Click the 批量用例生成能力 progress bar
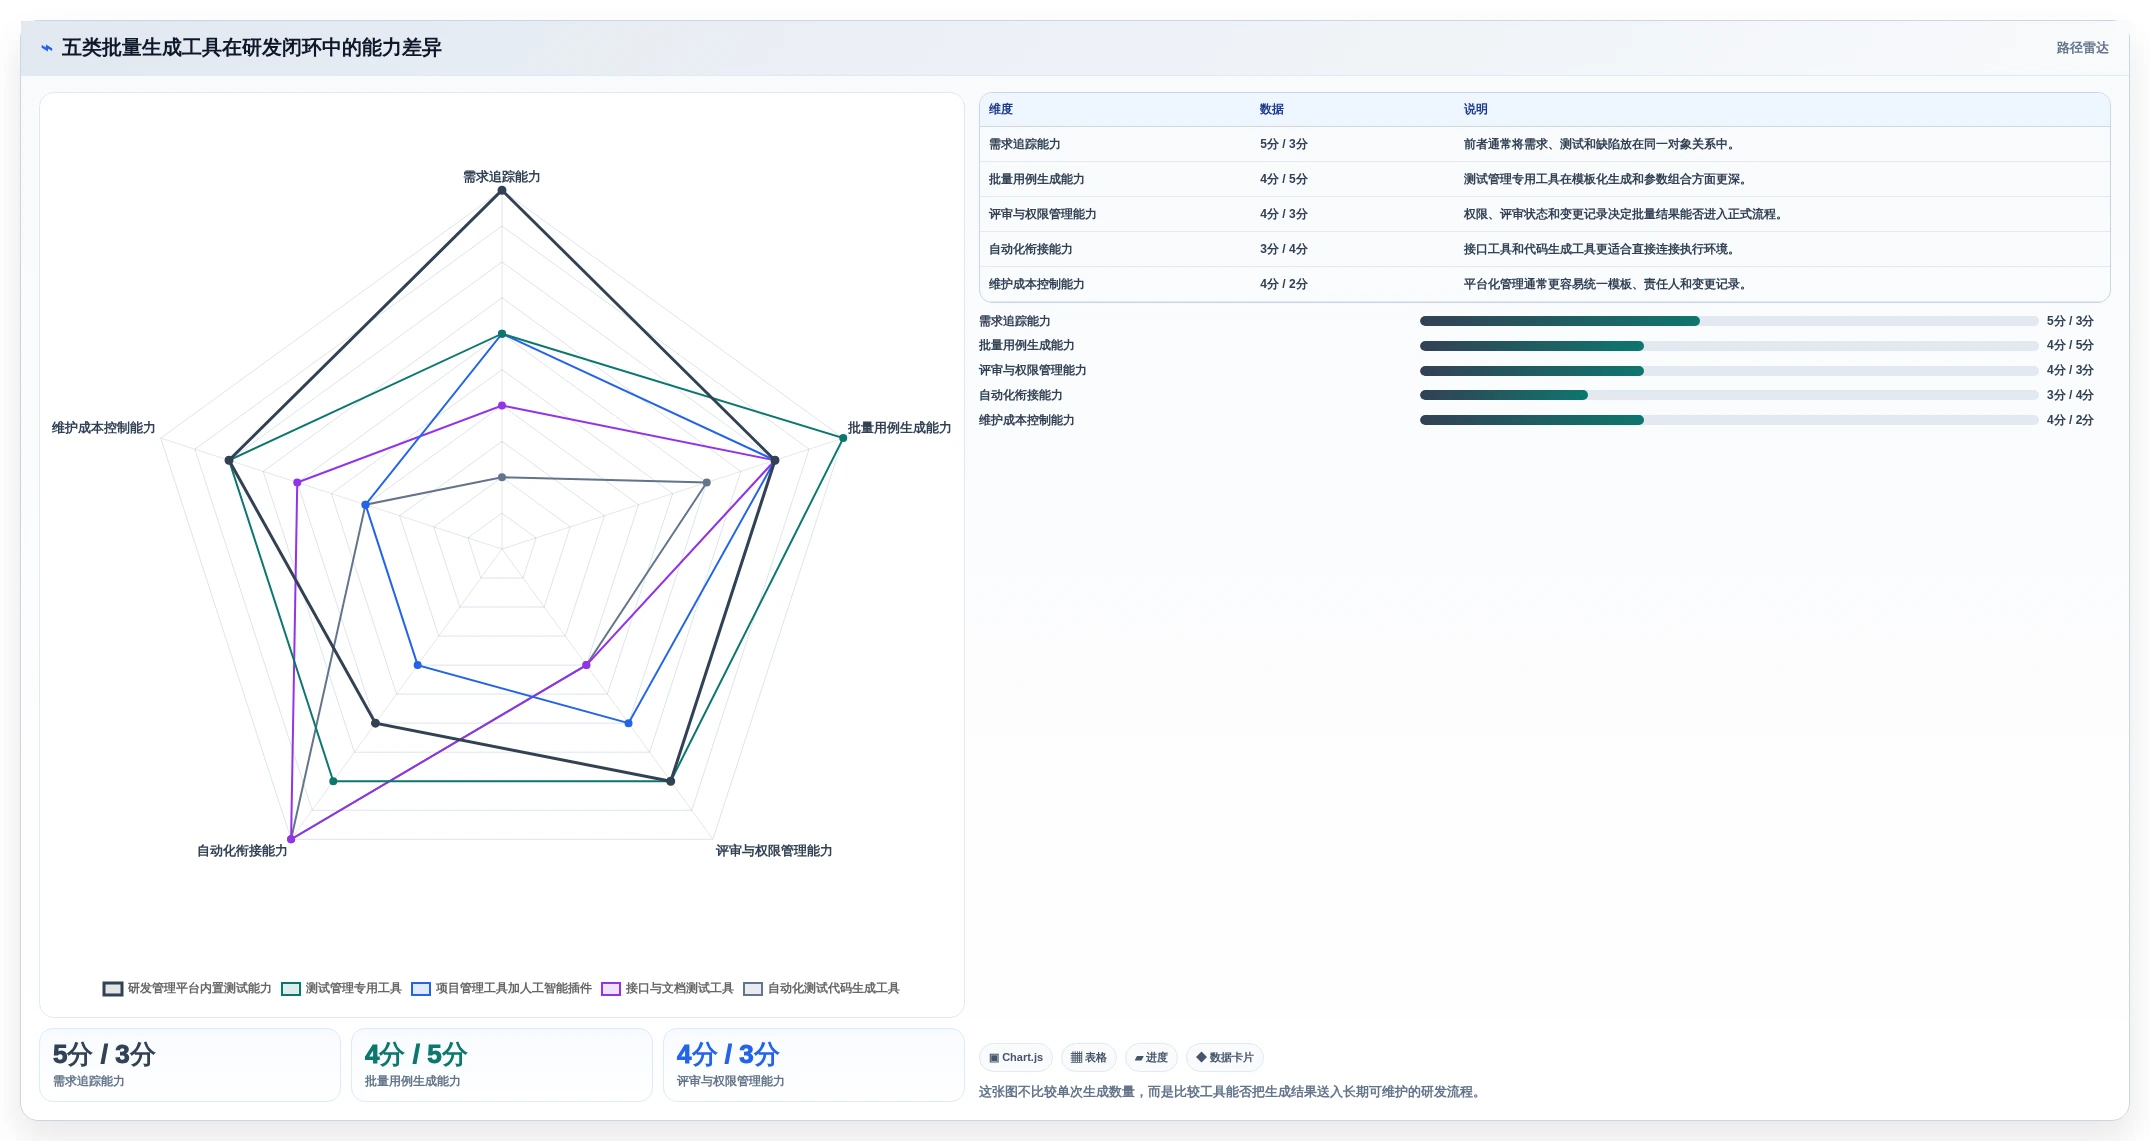This screenshot has height=1141, width=2150. (x=1729, y=346)
